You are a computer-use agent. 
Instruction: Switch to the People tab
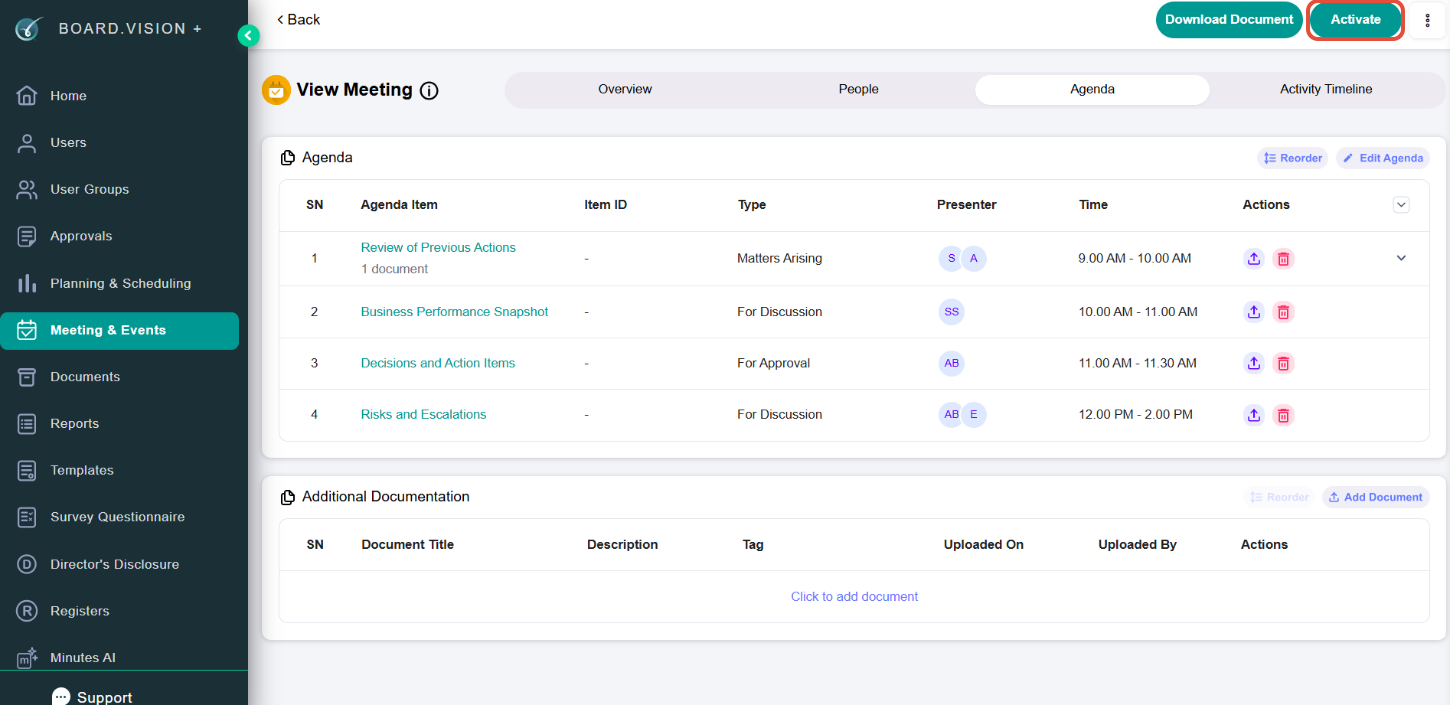pos(858,89)
